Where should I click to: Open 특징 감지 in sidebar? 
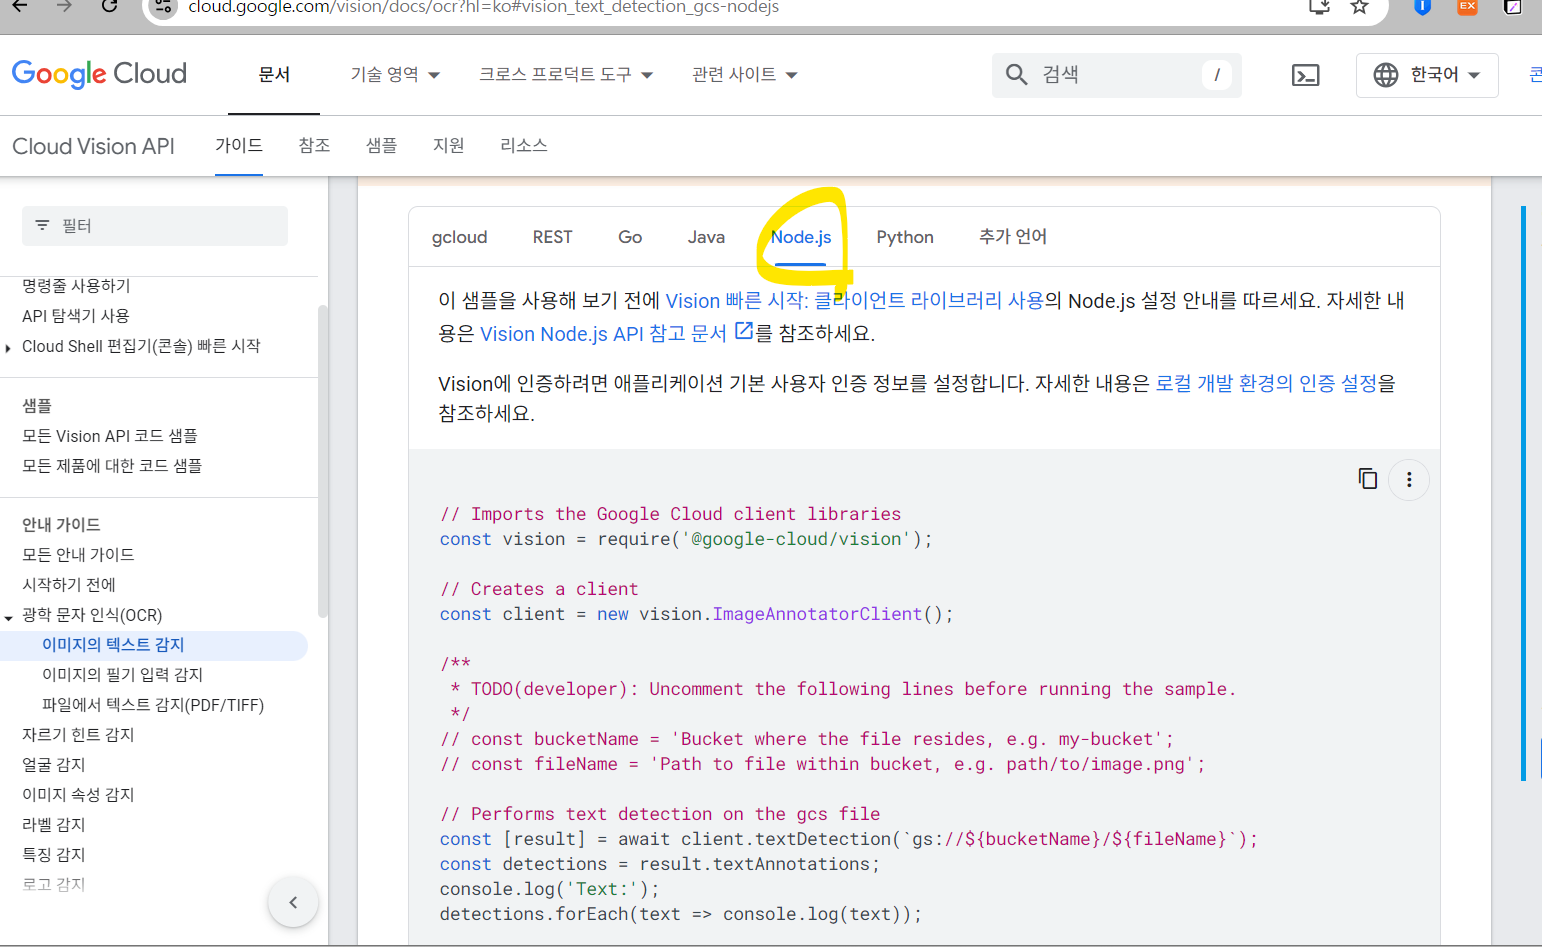click(x=54, y=855)
